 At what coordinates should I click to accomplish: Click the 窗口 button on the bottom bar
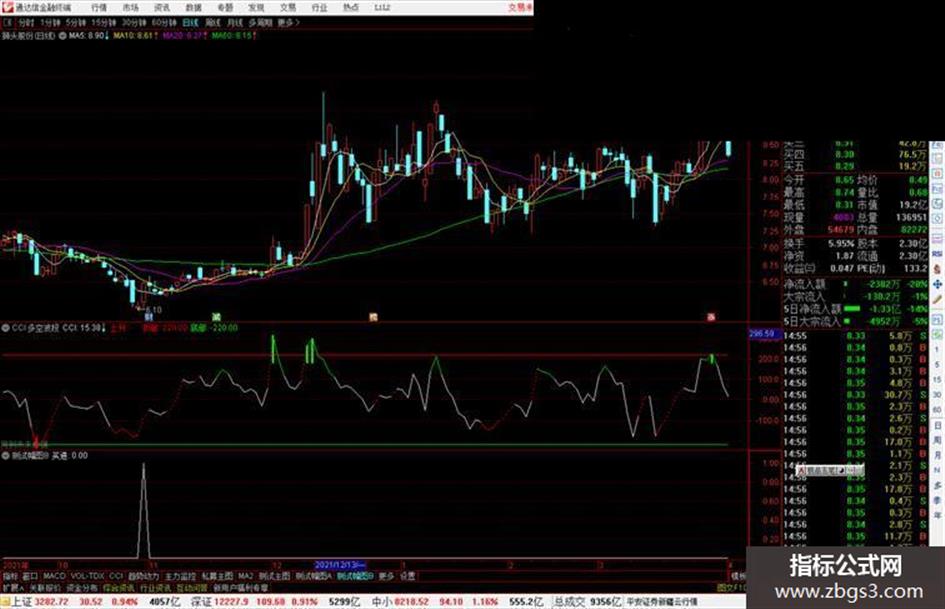pos(30,576)
